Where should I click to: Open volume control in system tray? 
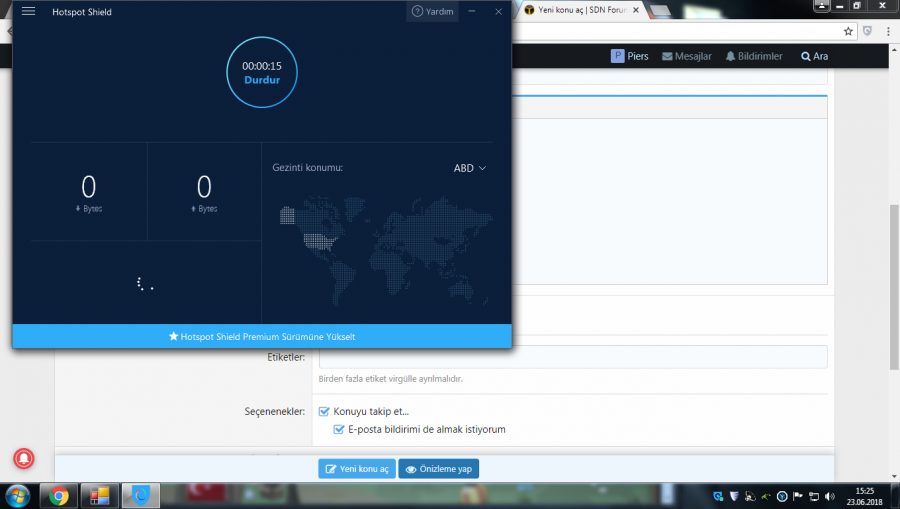[x=830, y=496]
